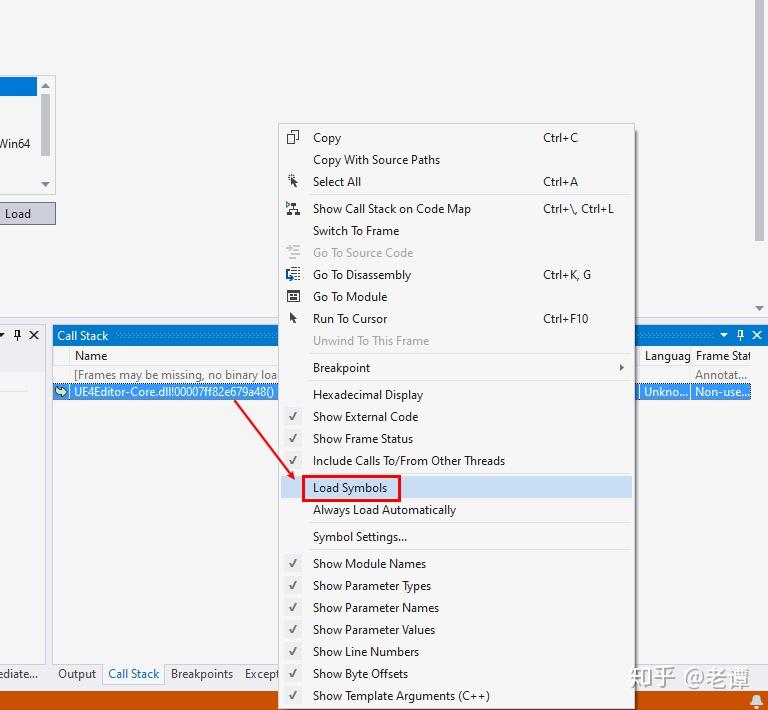Click the Code Map diagram icon
768x710 pixels.
[293, 209]
